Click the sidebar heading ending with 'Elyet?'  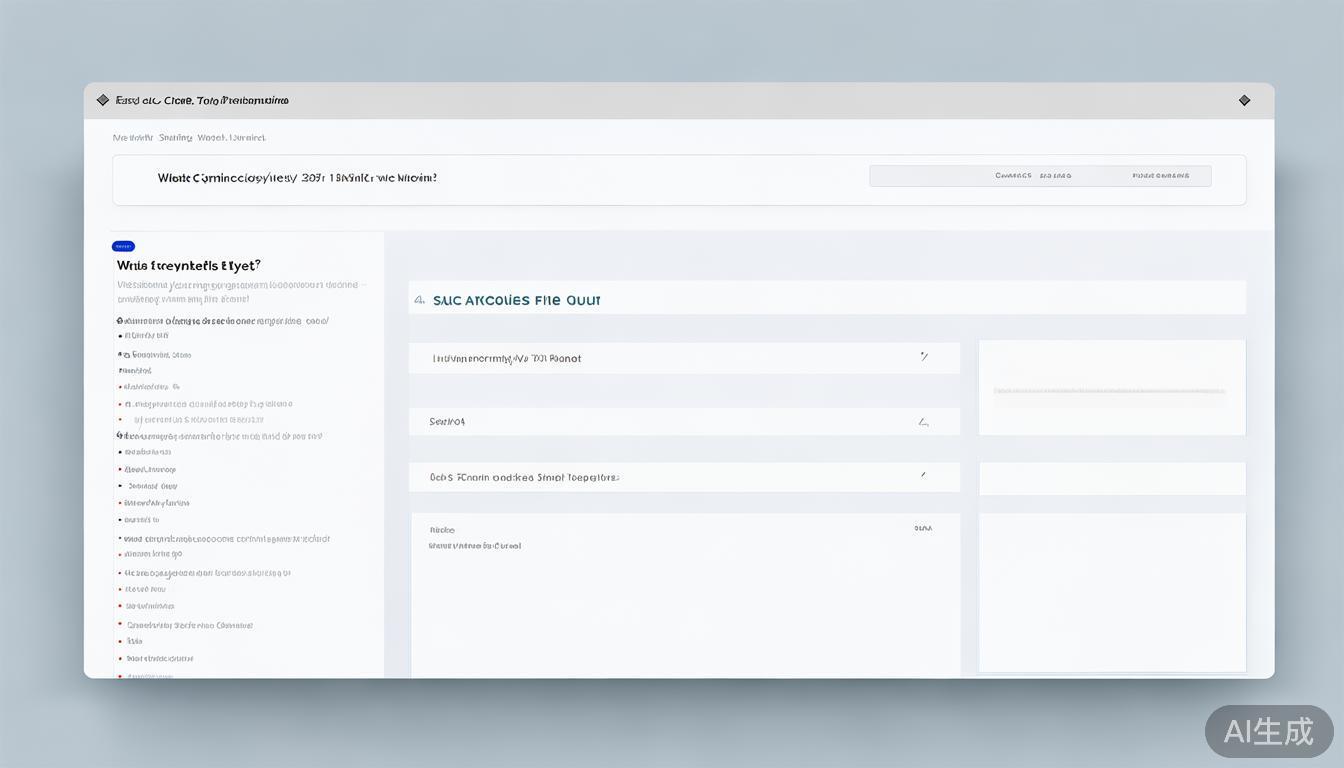pos(189,266)
